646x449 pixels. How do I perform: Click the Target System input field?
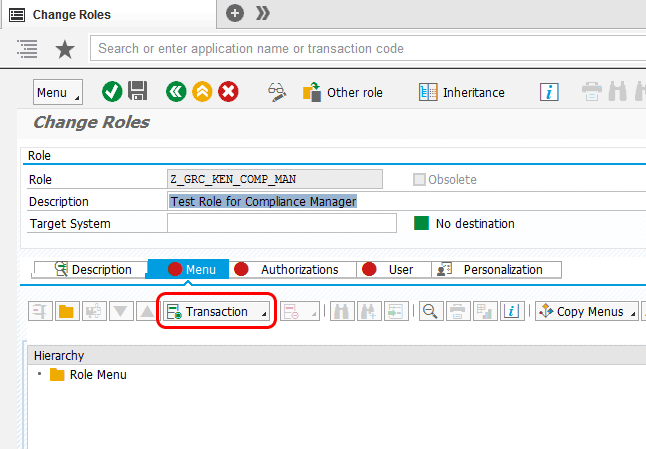pyautogui.click(x=282, y=223)
